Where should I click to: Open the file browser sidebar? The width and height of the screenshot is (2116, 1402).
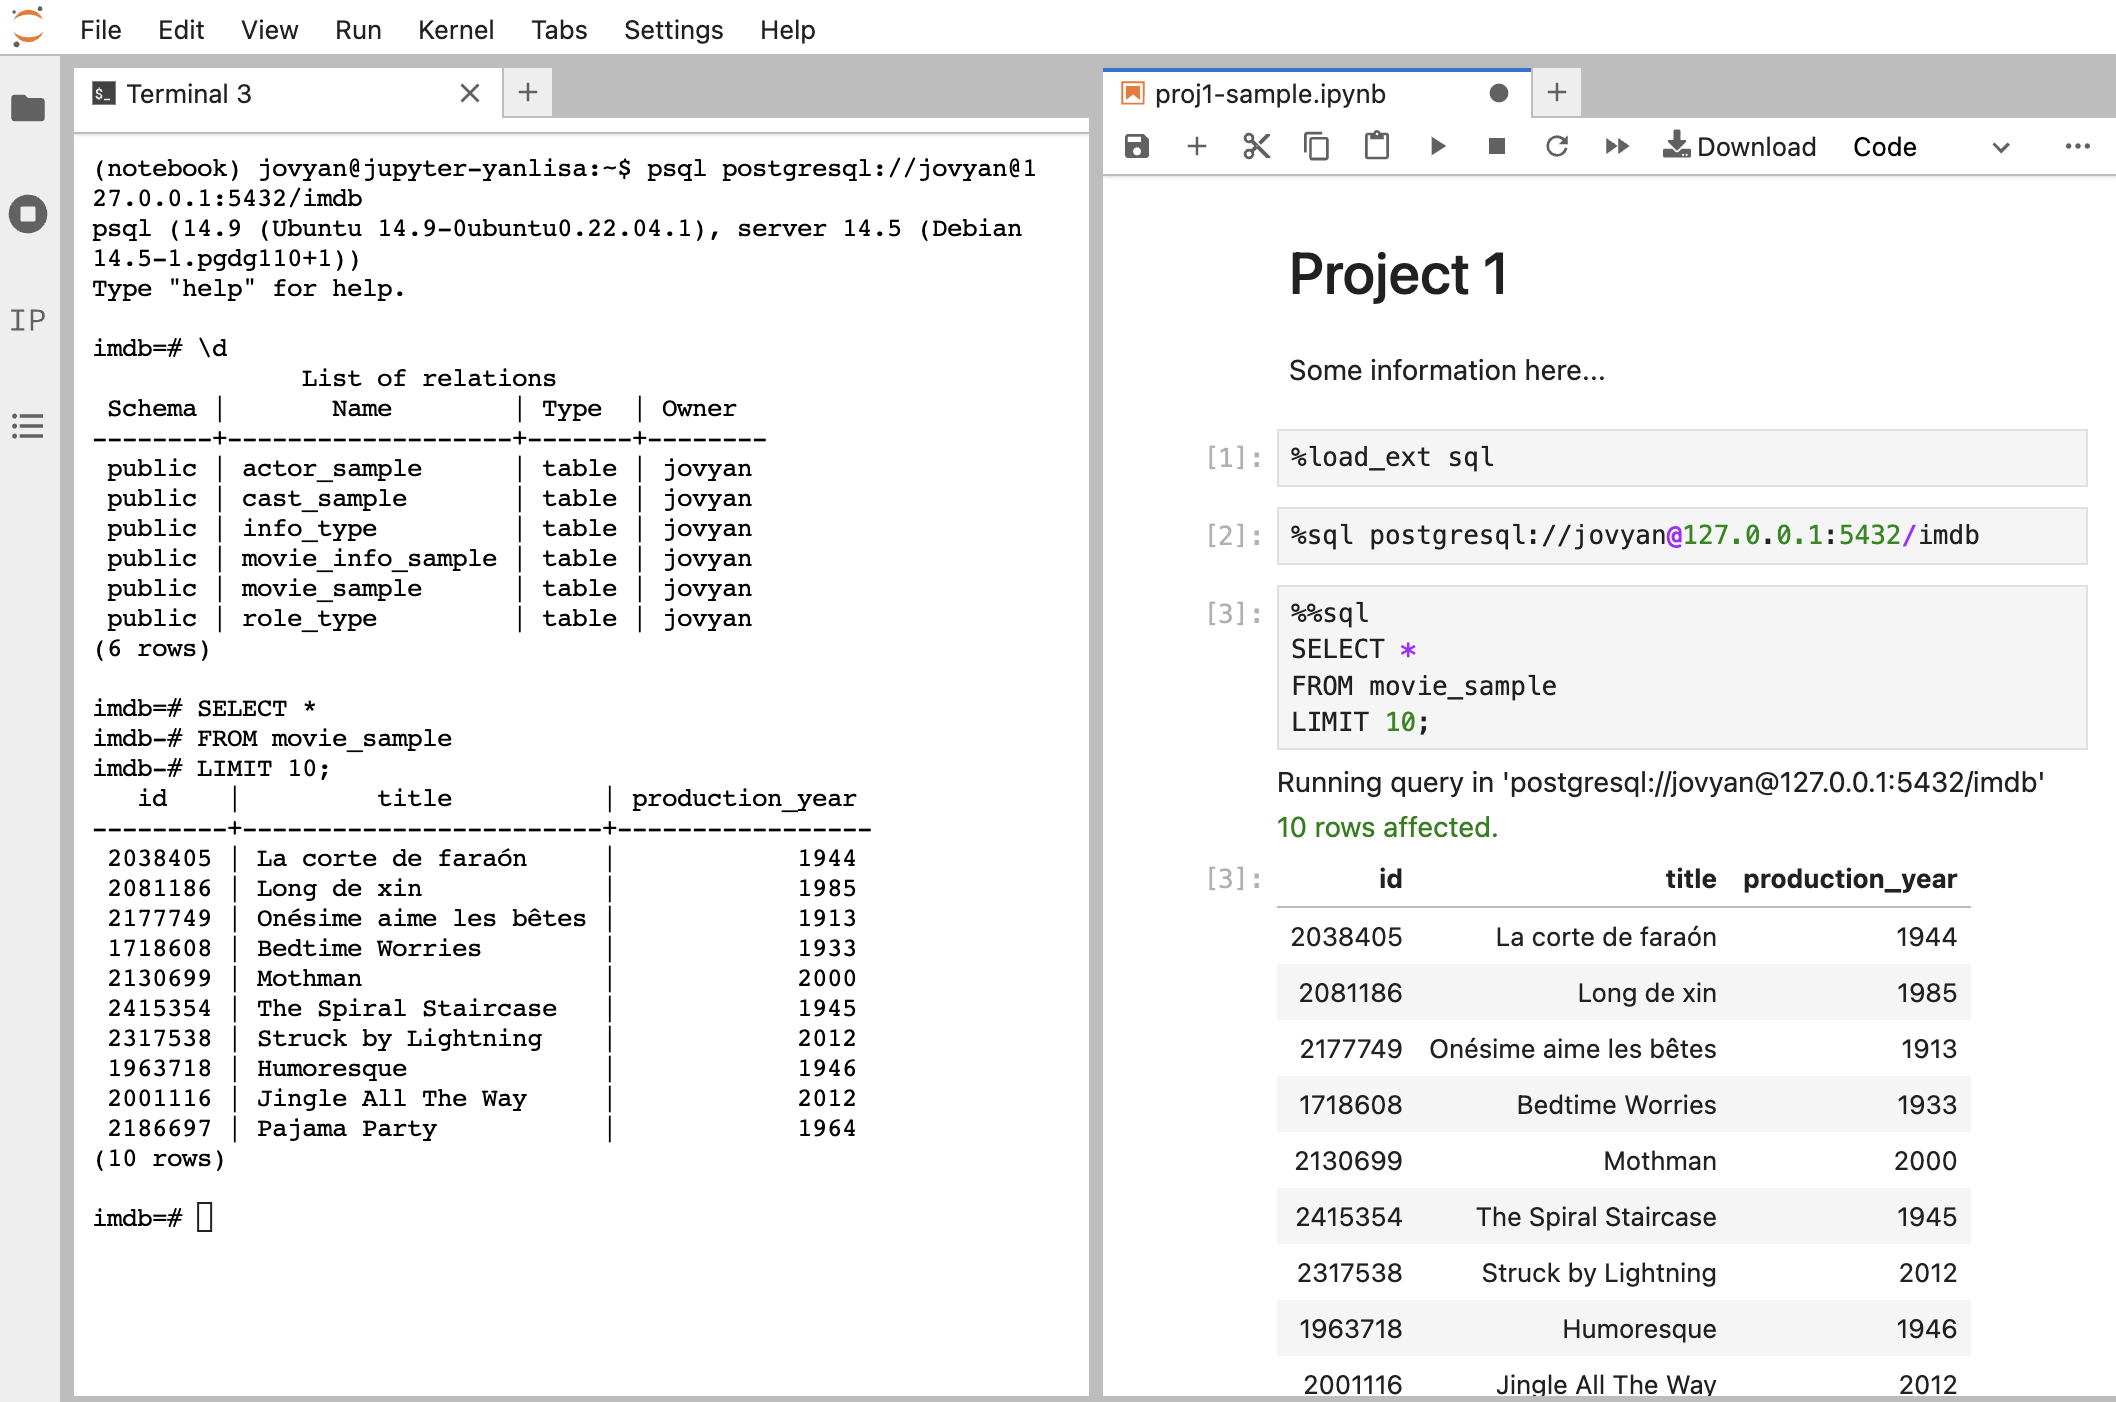(28, 108)
